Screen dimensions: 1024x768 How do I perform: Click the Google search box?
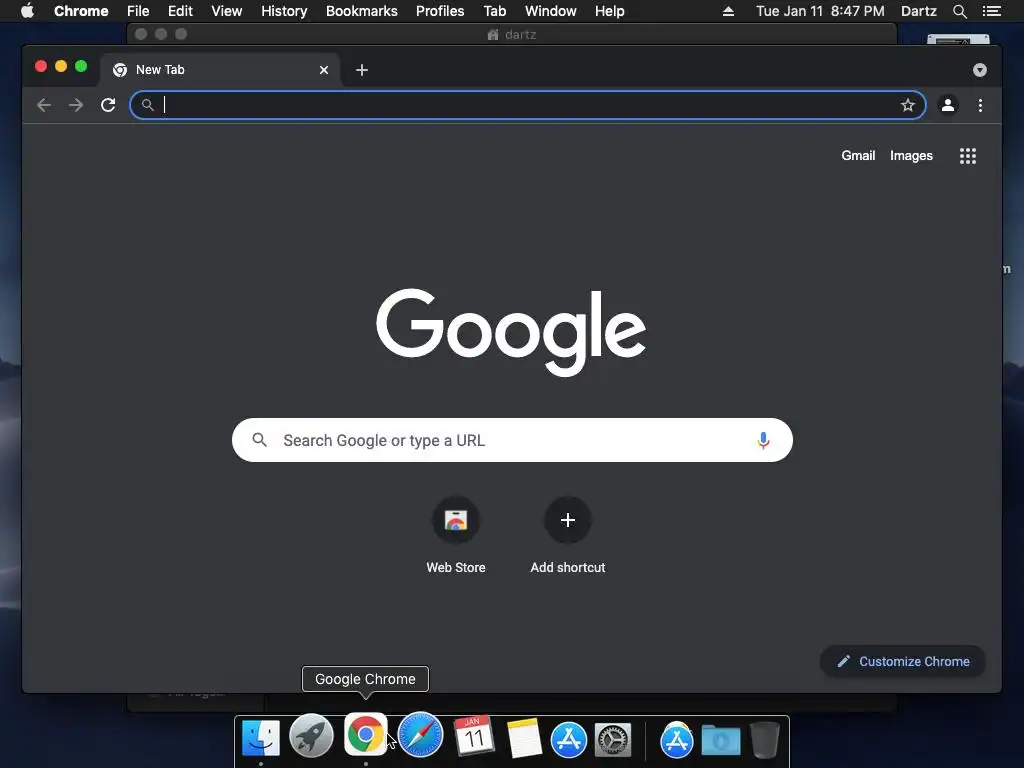click(512, 440)
